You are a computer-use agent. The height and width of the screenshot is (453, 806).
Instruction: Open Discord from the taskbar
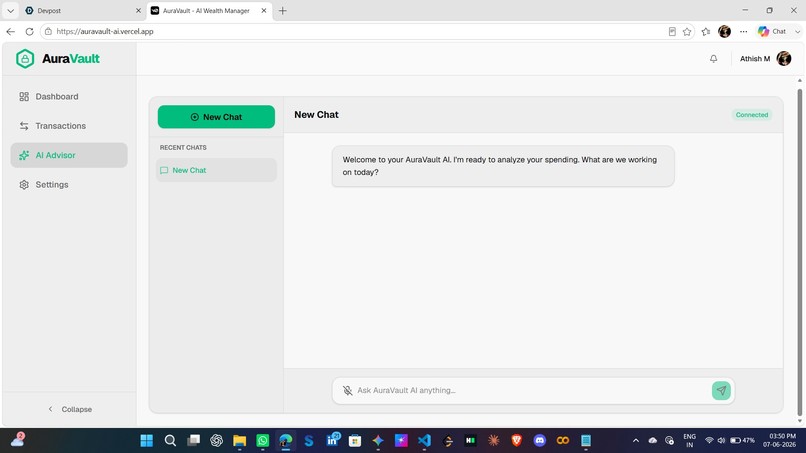tap(540, 441)
